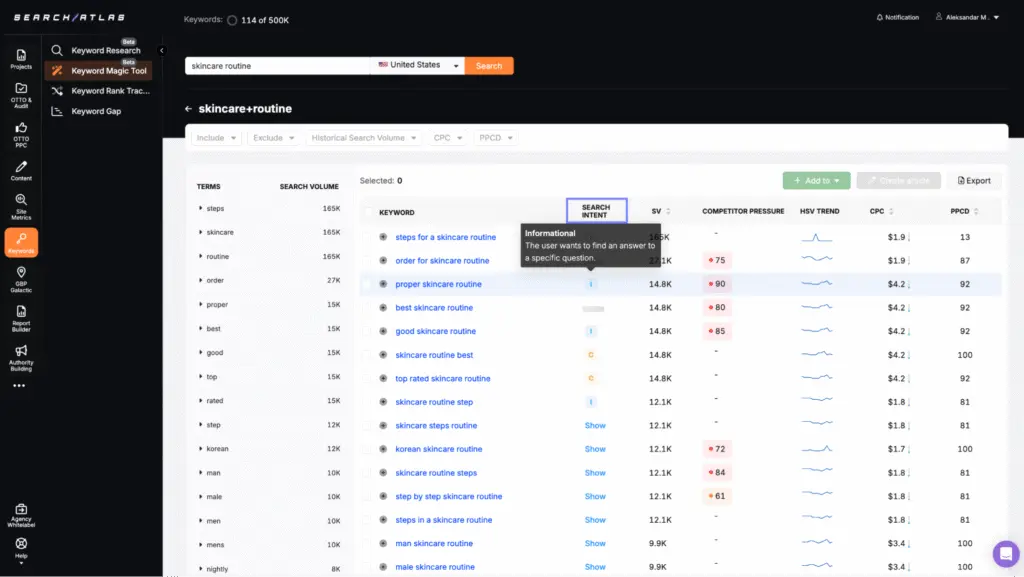Show search intent for skincare steps routine
This screenshot has height=577, width=1024.
595,426
